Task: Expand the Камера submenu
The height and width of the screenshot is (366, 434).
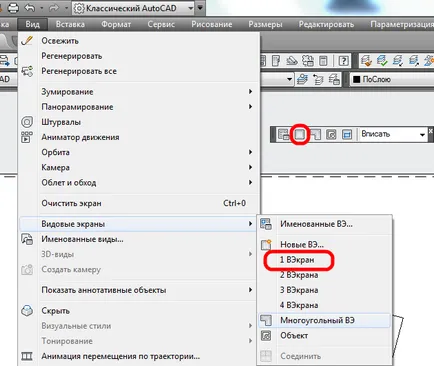Action: [x=138, y=167]
